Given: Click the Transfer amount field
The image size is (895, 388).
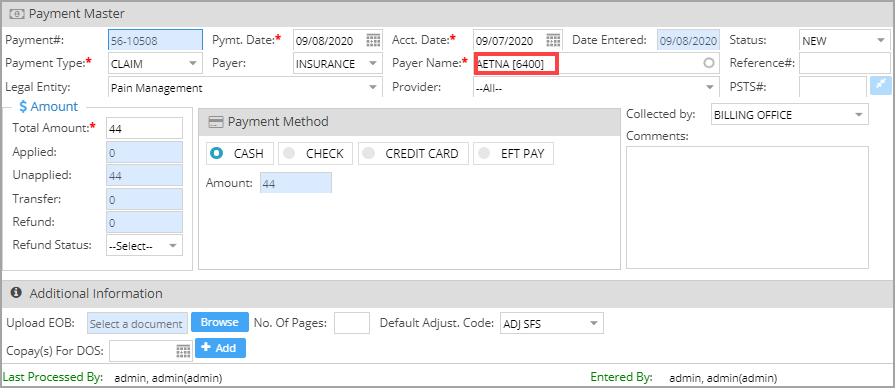Looking at the screenshot, I should coord(144,199).
